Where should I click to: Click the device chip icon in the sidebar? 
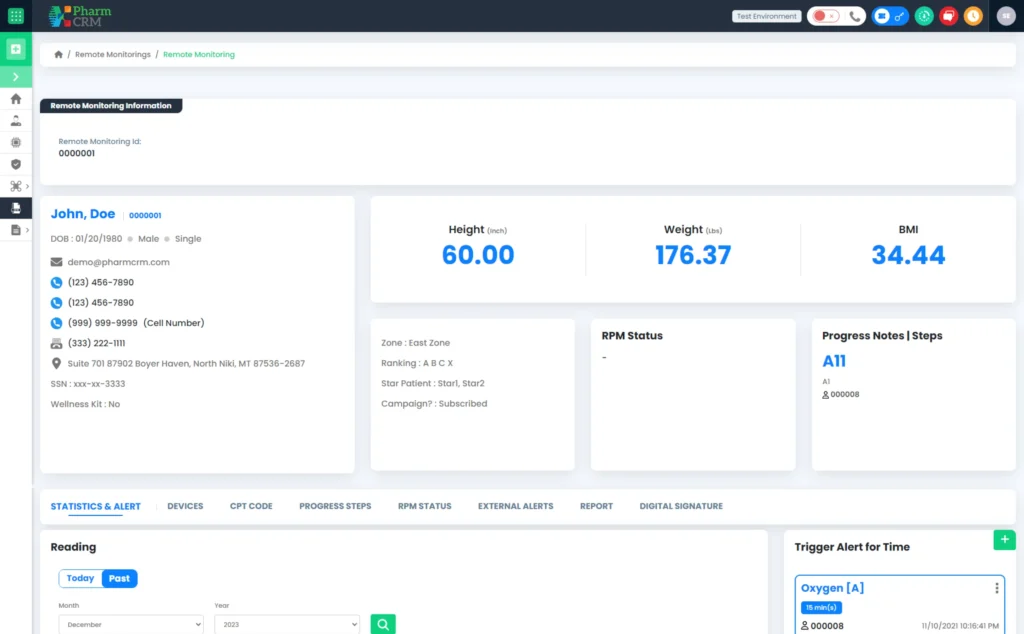pyautogui.click(x=15, y=142)
